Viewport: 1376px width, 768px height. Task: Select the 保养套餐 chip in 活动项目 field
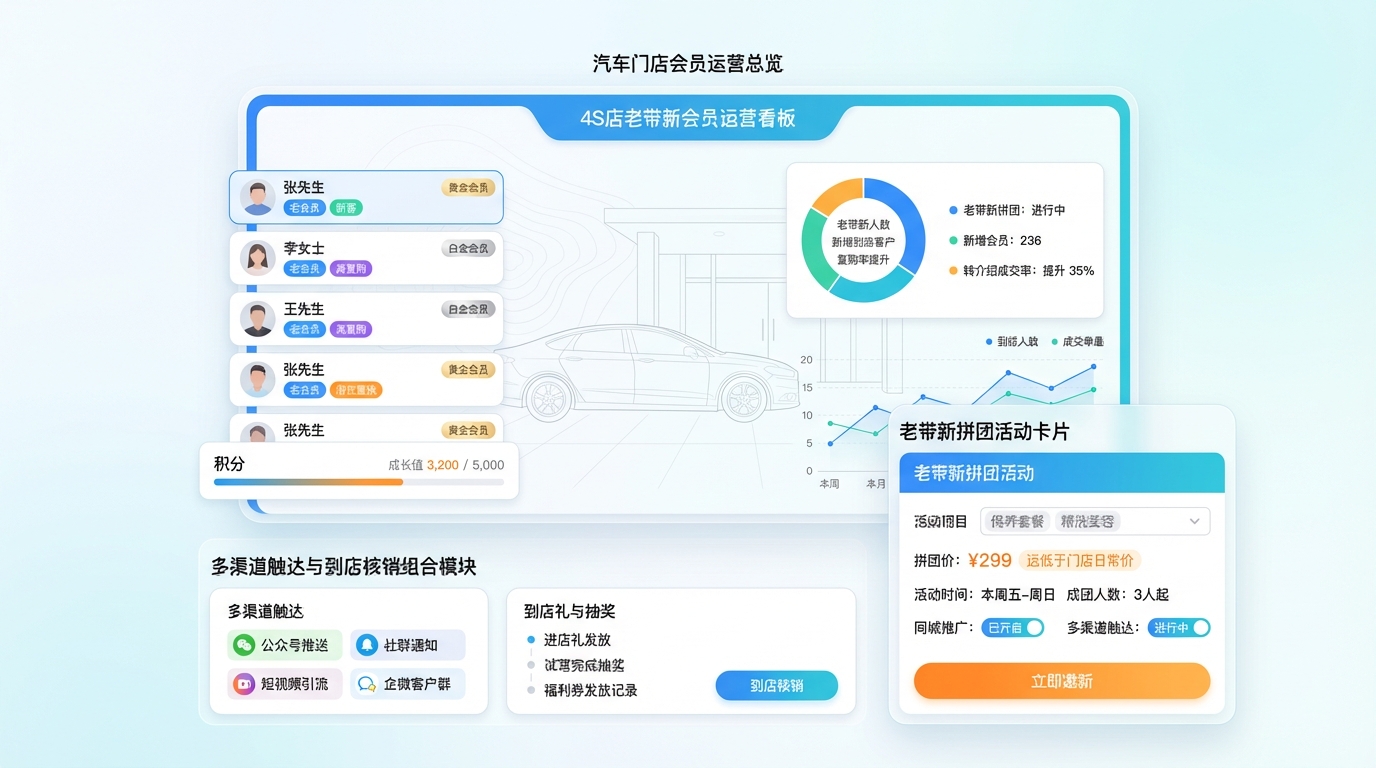click(x=1016, y=522)
